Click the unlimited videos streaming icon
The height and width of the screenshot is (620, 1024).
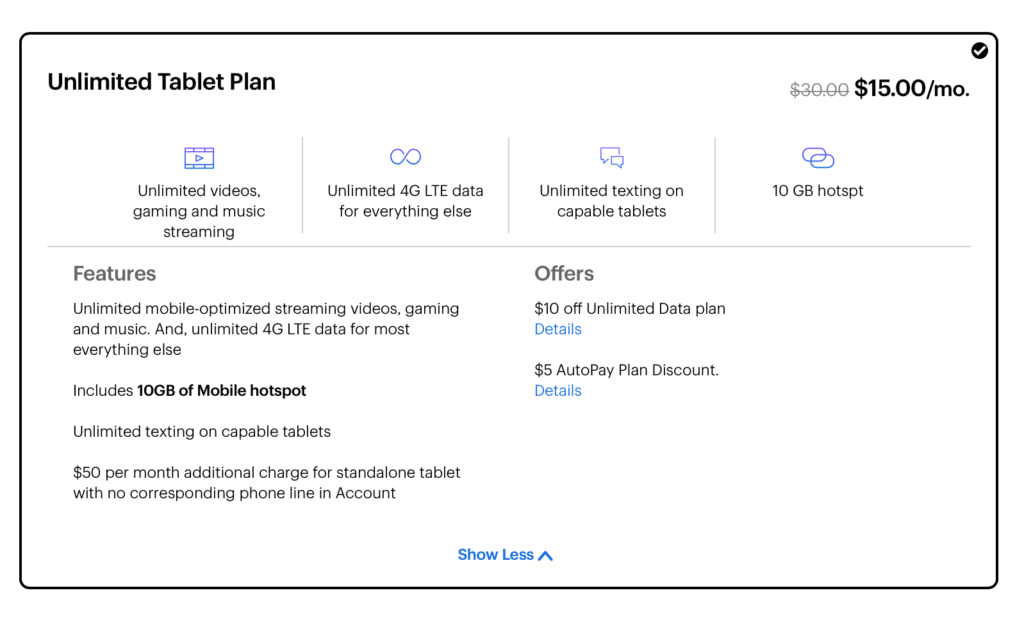[x=199, y=157]
